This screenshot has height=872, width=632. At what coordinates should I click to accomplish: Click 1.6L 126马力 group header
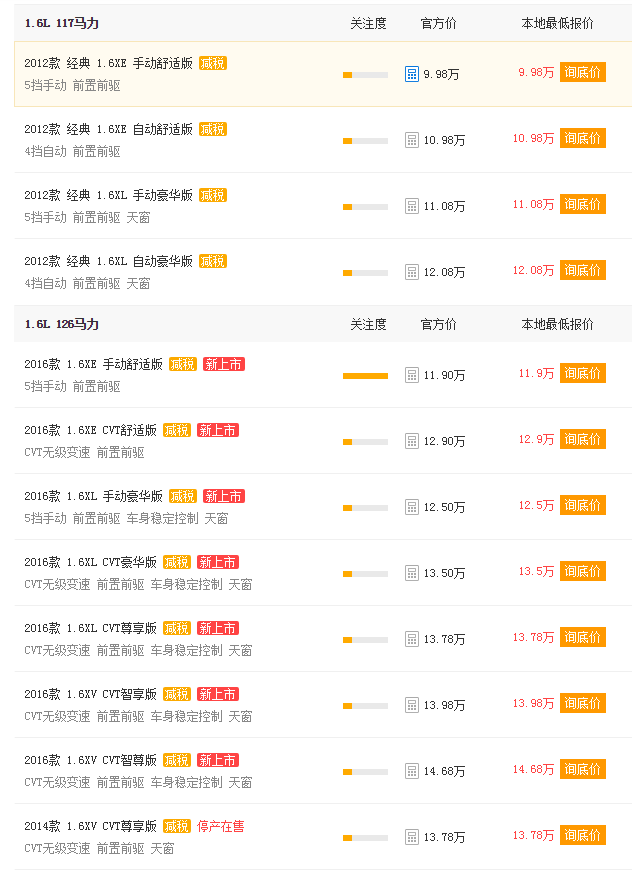click(62, 324)
